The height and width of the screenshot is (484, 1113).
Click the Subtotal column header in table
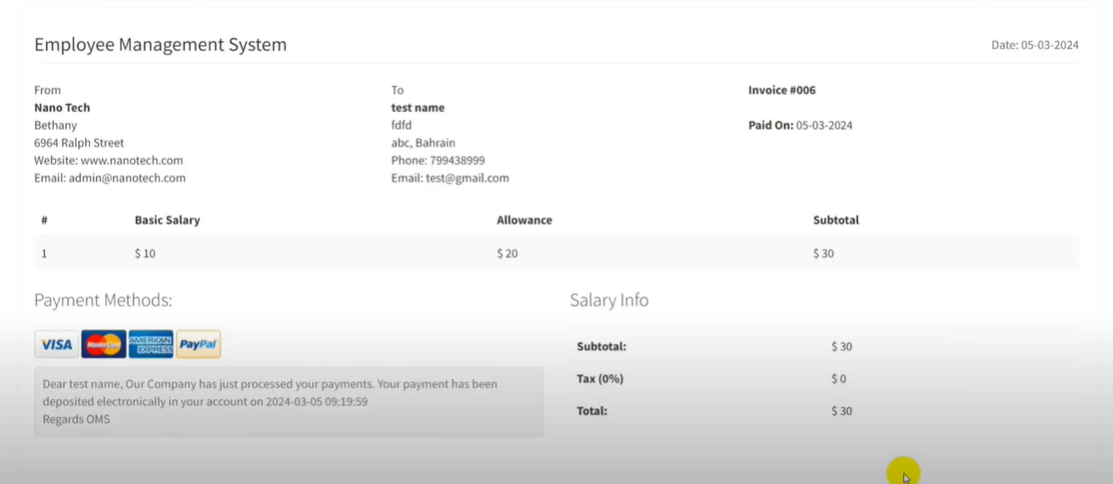pos(835,220)
